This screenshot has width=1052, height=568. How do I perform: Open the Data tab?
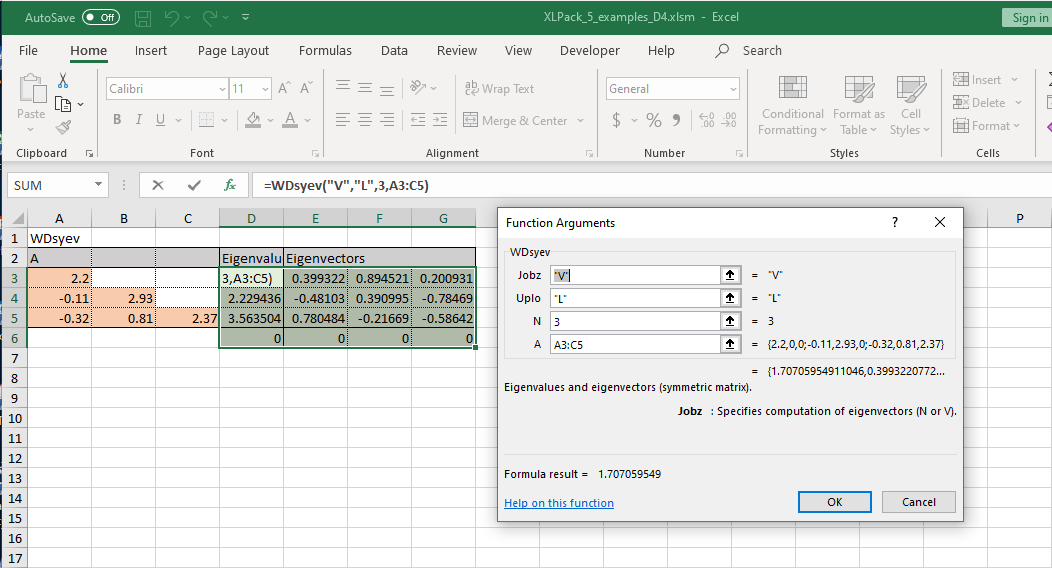point(394,50)
